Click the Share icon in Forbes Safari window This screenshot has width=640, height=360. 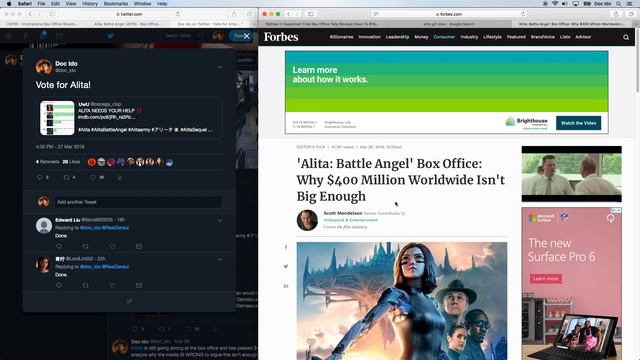616,14
